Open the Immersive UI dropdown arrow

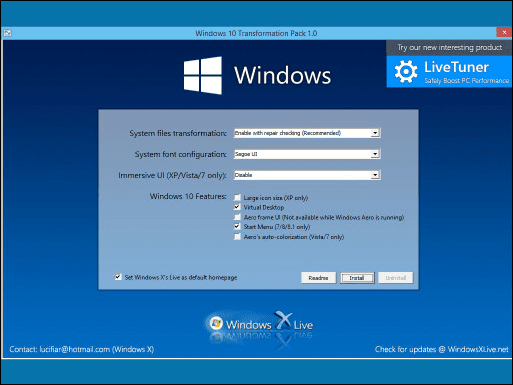pos(375,175)
